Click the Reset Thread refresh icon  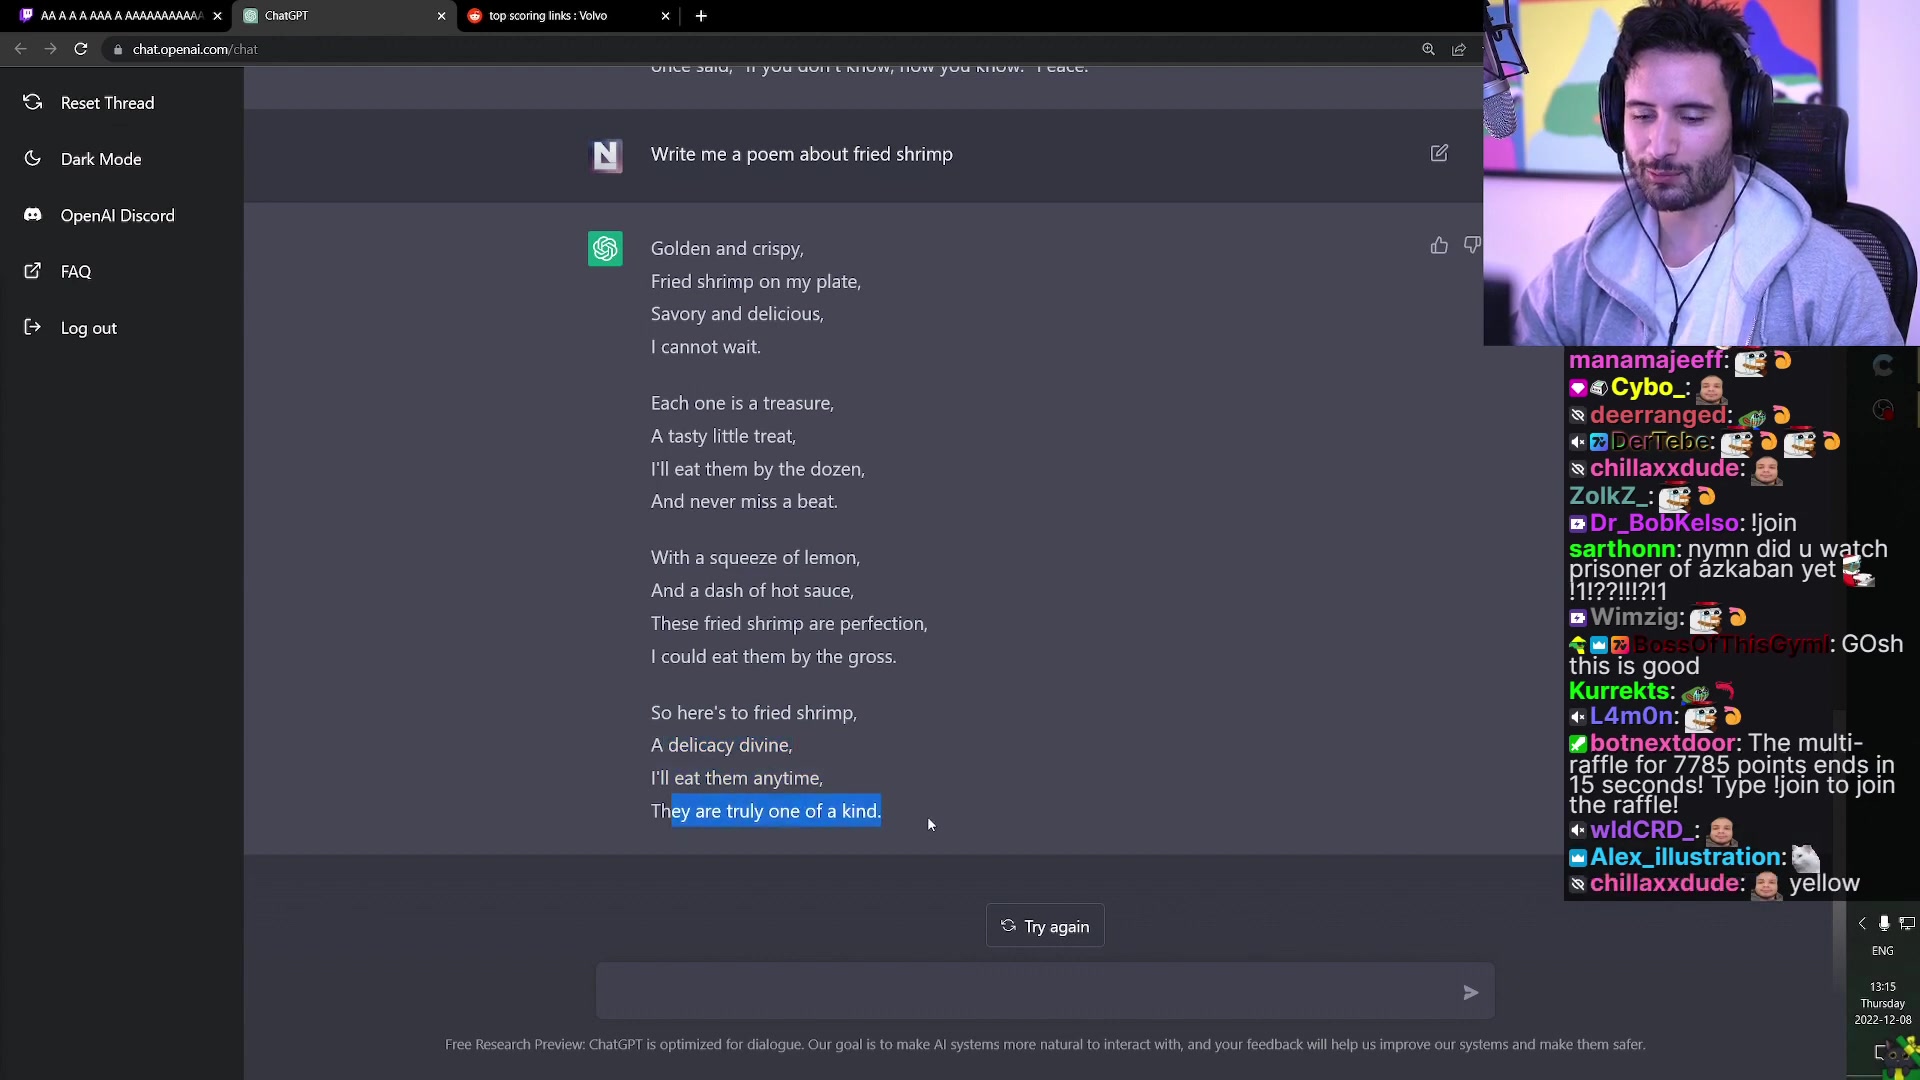pos(32,102)
